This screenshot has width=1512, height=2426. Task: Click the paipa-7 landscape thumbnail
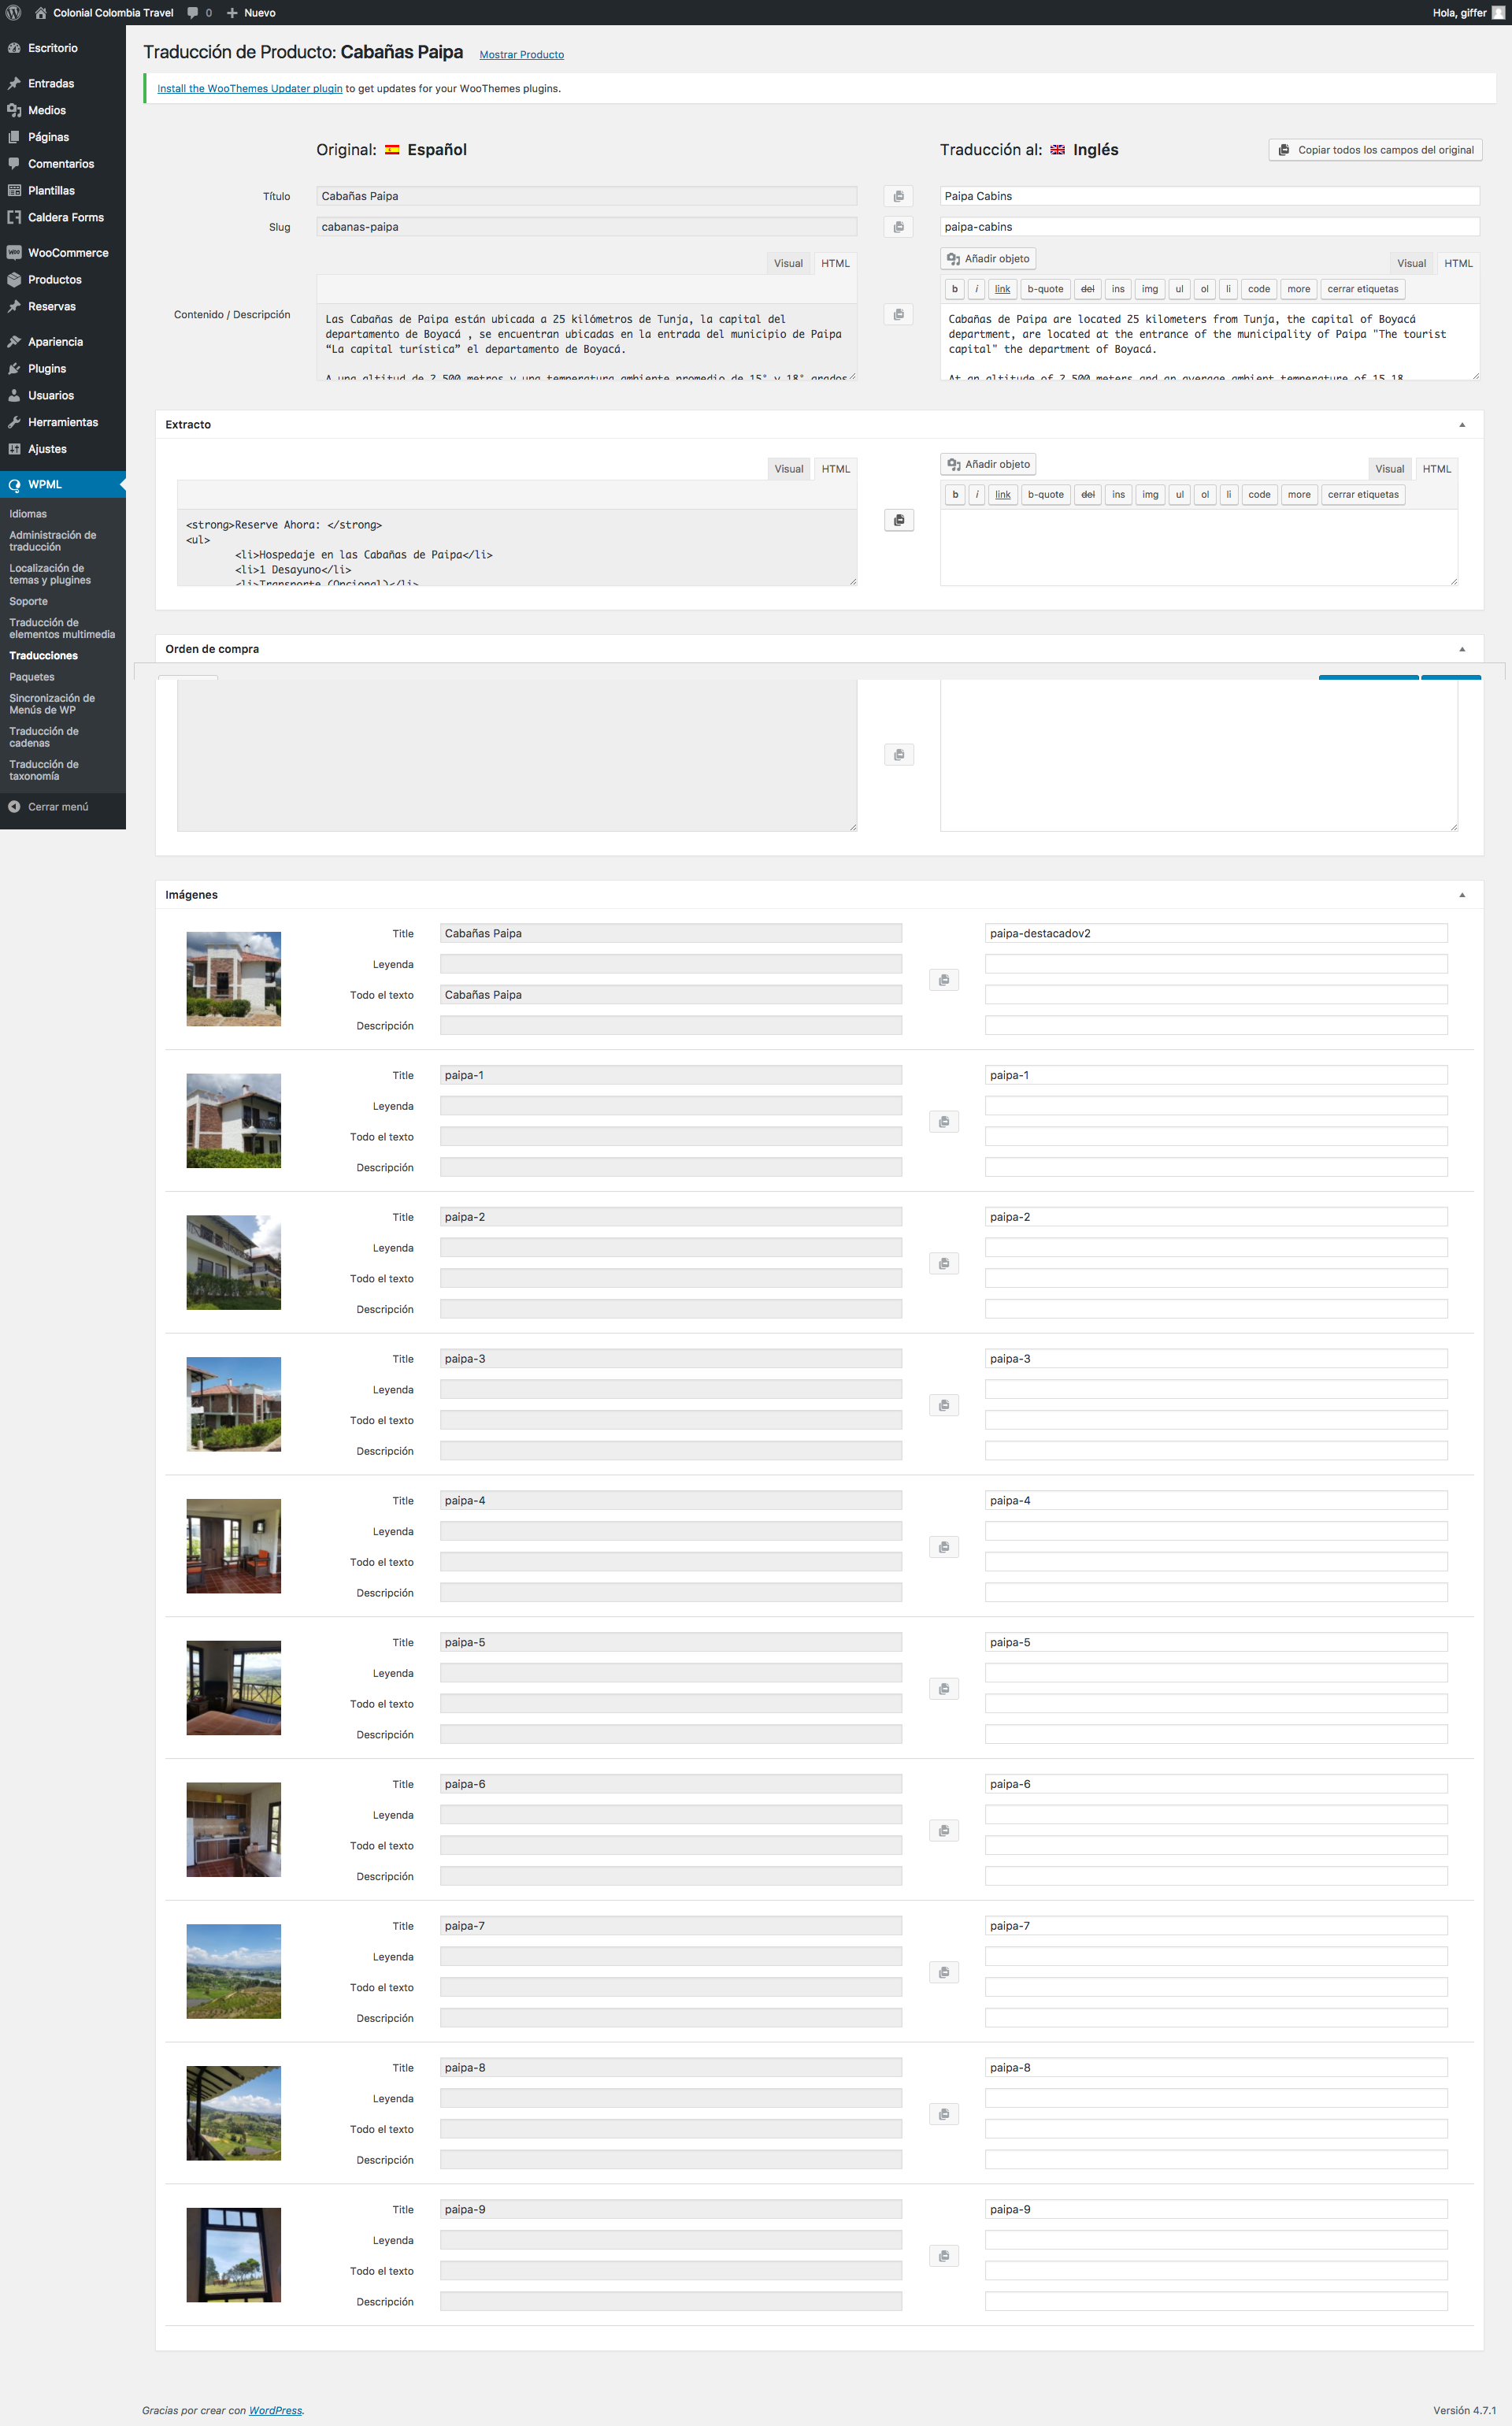coord(234,1972)
